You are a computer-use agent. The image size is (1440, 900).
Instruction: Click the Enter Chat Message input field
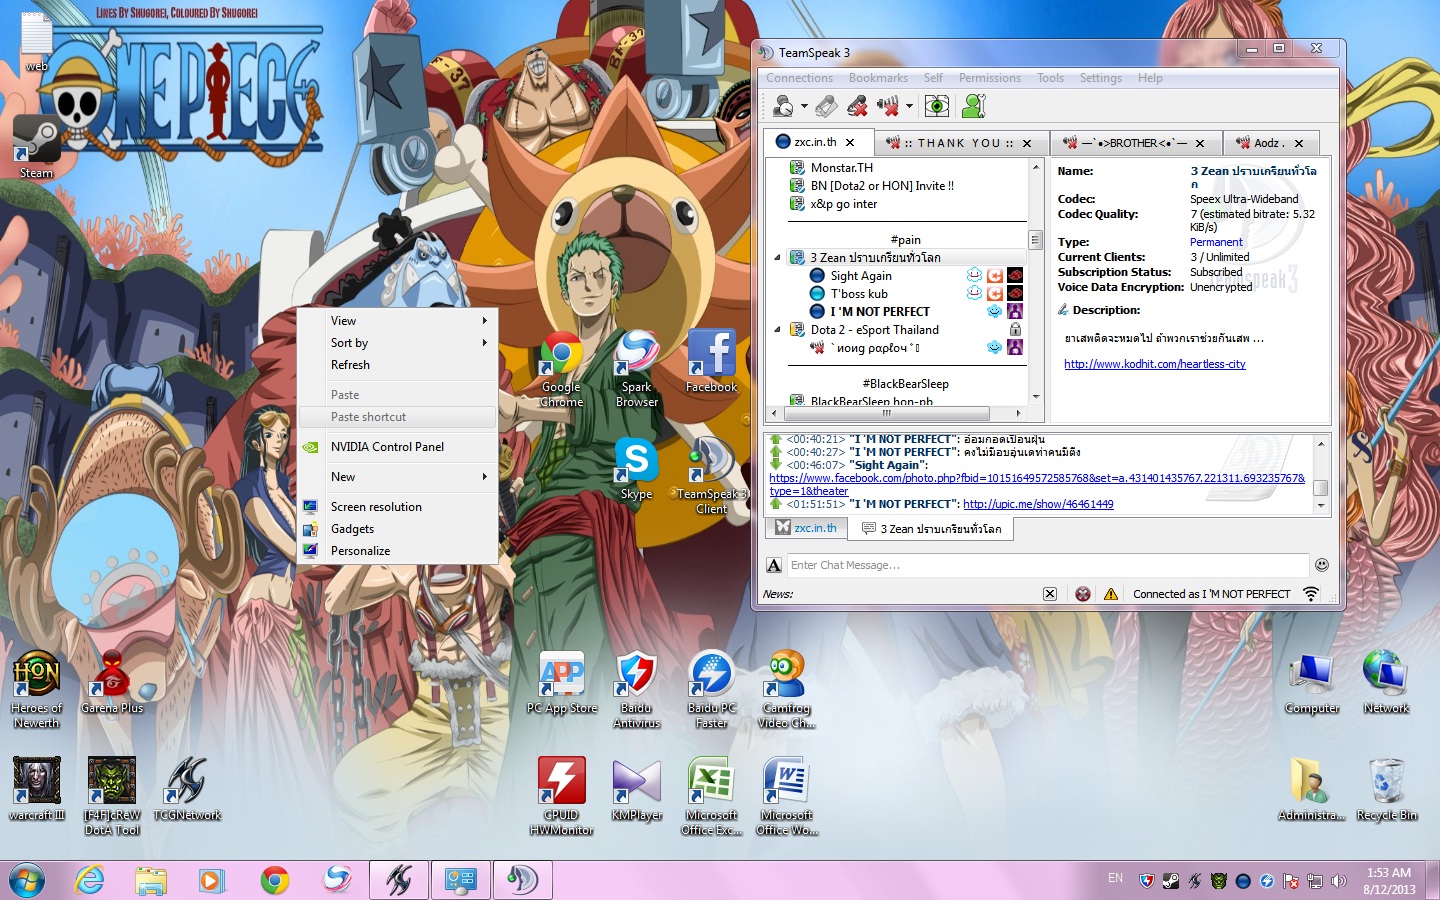[x=1047, y=565]
